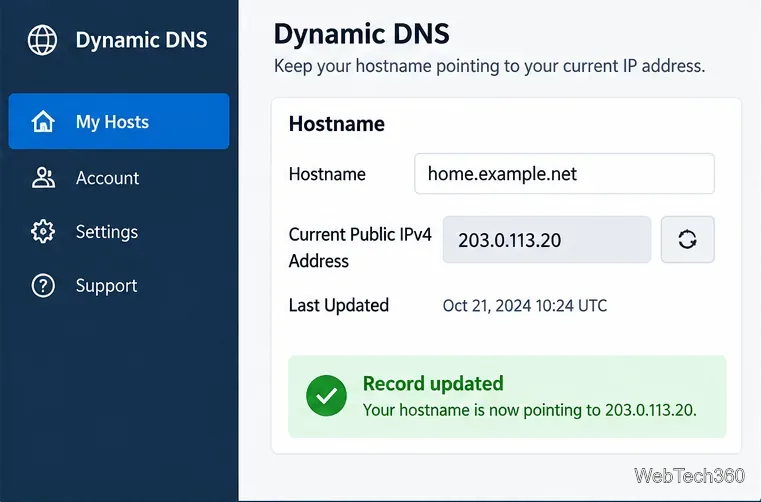
Task: Click the Dynamic DNS sidebar title
Action: tap(141, 40)
